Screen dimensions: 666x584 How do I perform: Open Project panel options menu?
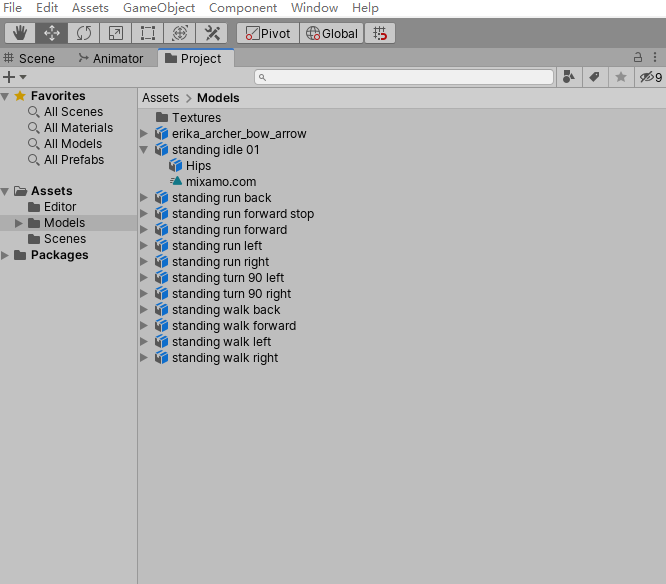click(x=655, y=57)
